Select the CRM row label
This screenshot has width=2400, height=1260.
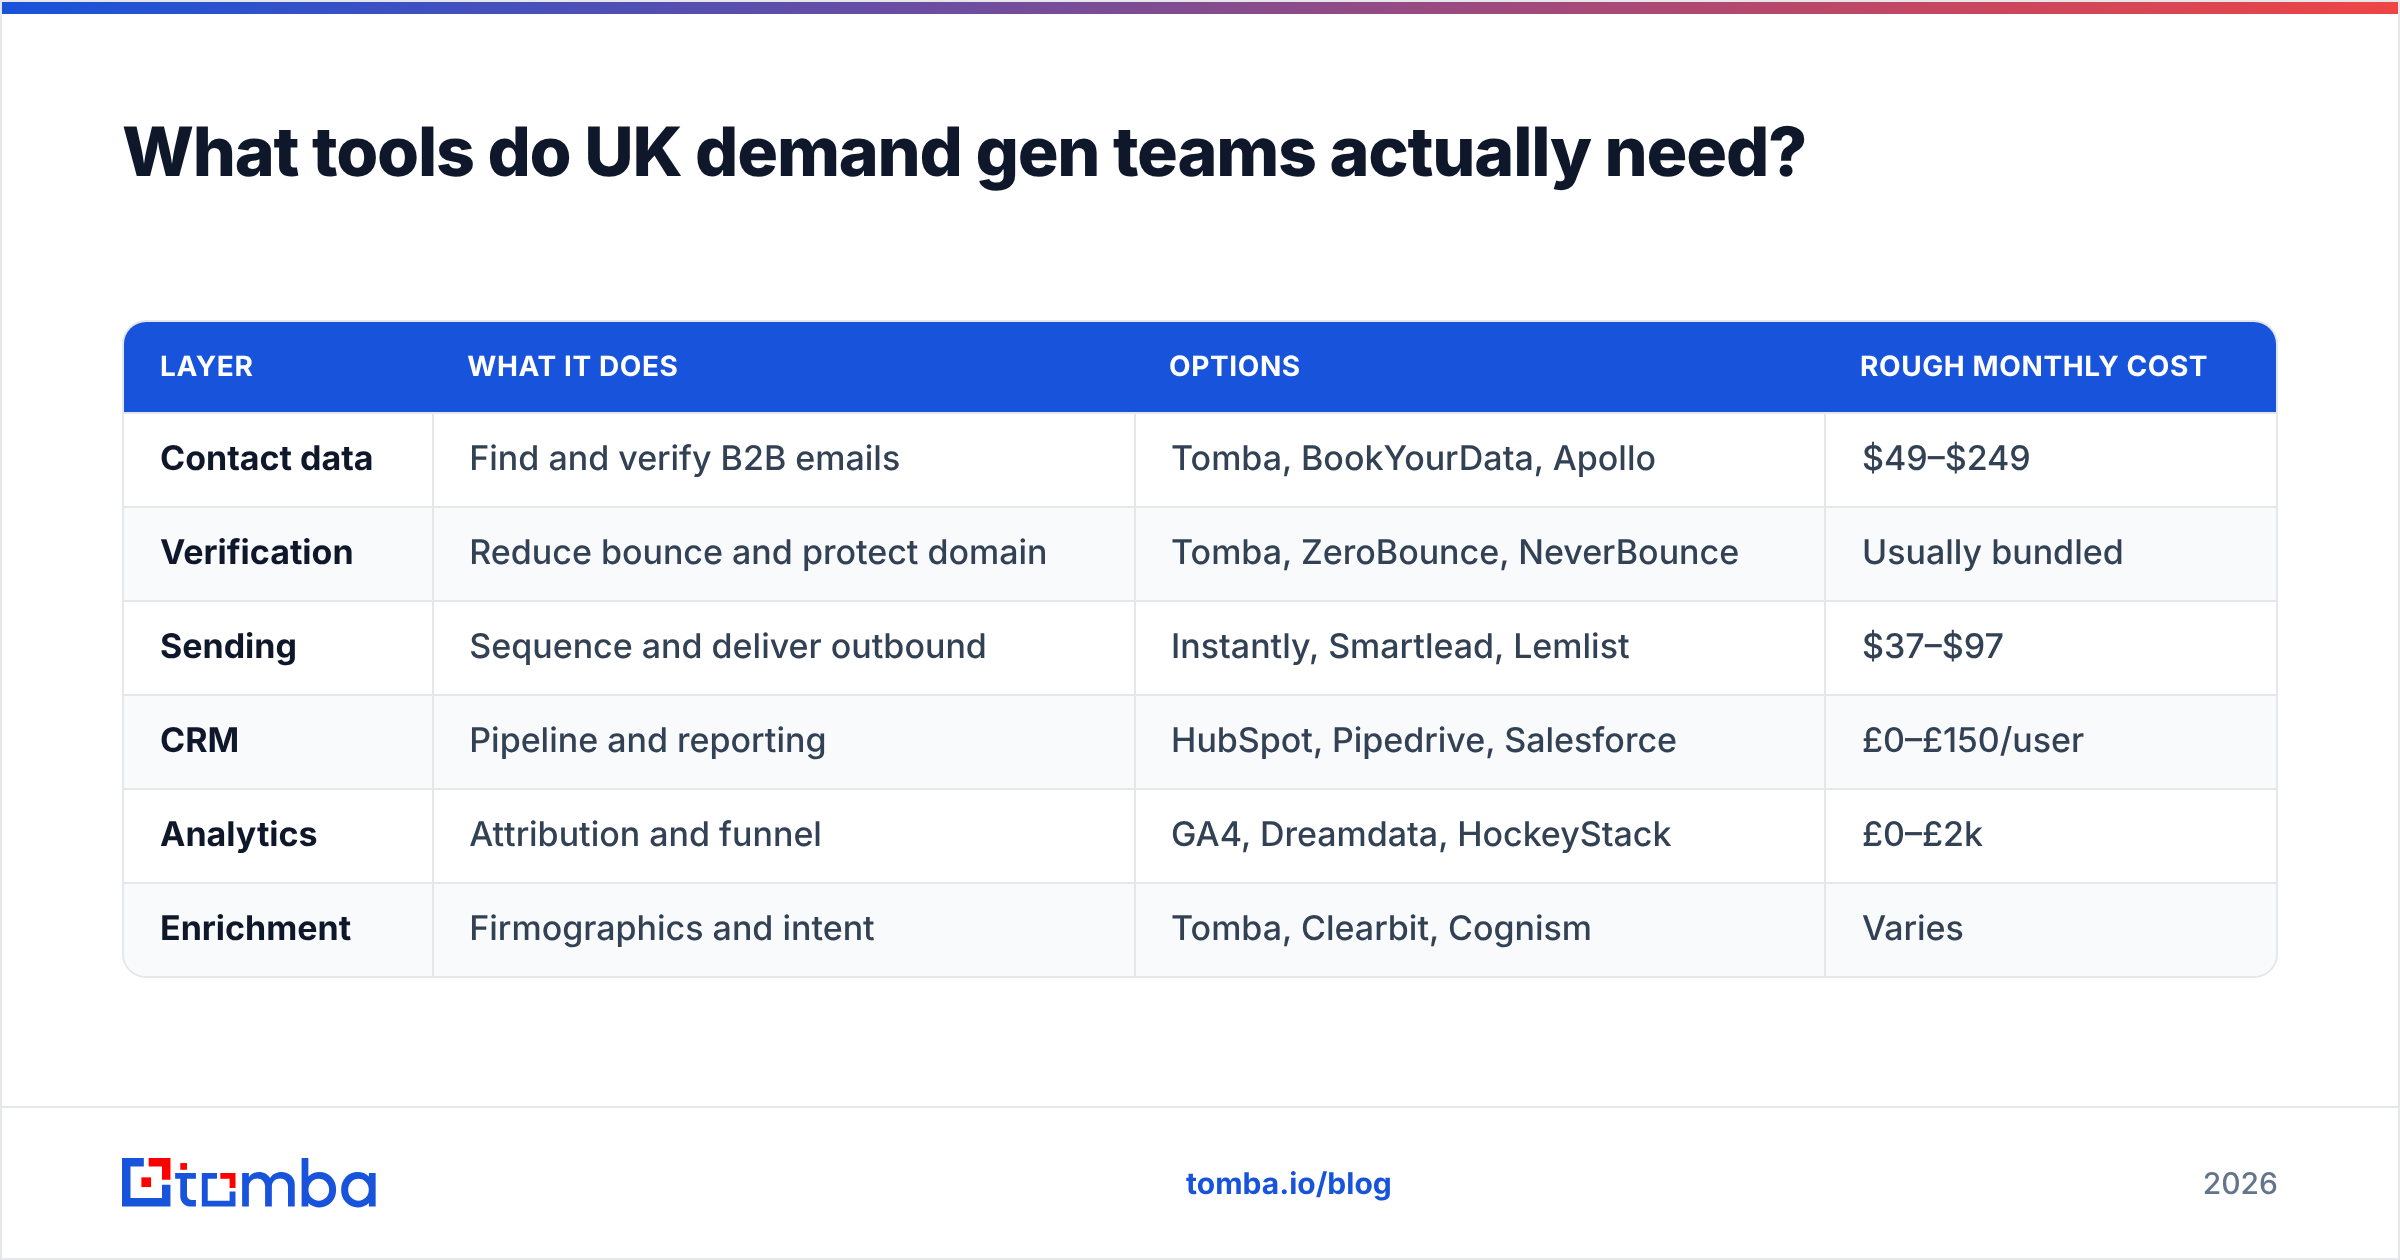200,740
